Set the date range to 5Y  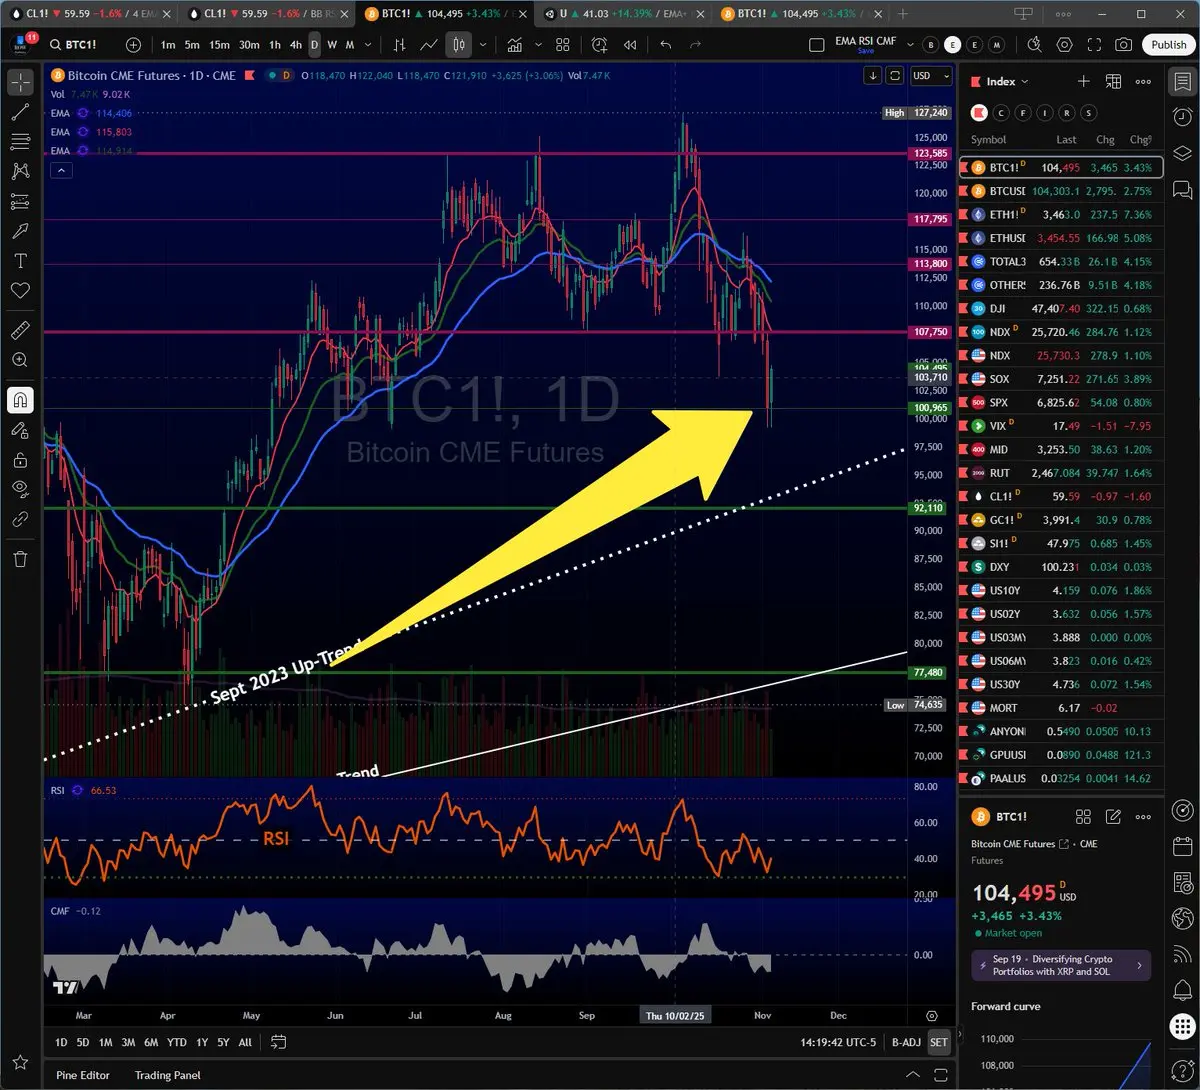click(223, 1042)
